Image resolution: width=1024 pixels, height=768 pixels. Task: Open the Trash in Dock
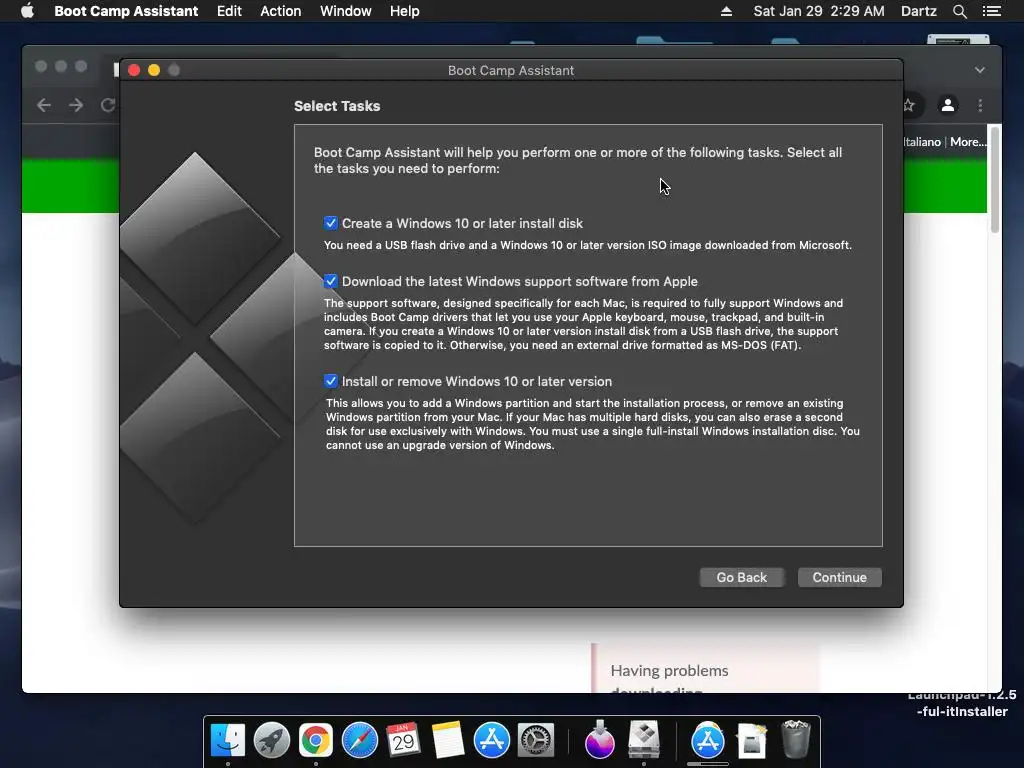click(795, 739)
